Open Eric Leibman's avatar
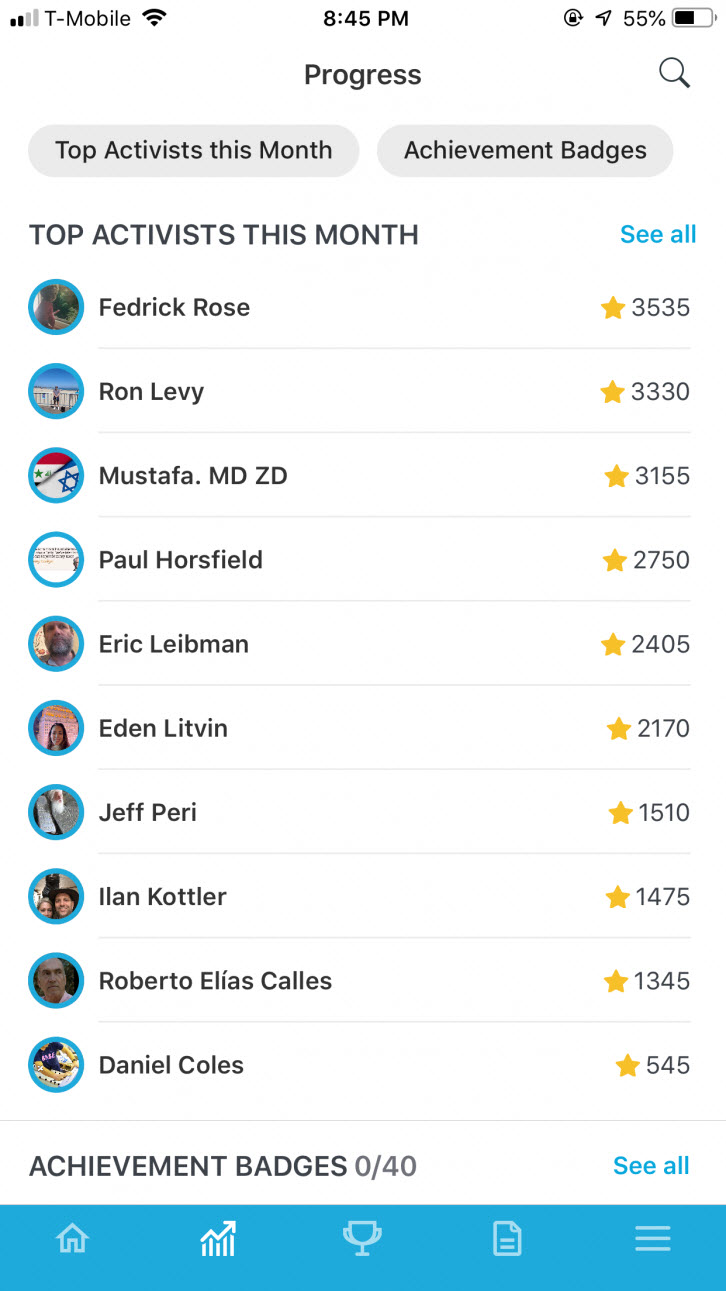 pos(56,644)
